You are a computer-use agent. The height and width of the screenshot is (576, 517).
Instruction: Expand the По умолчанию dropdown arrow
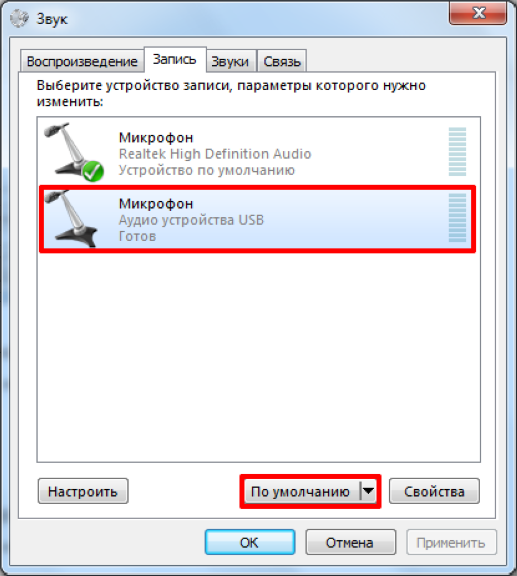[368, 491]
